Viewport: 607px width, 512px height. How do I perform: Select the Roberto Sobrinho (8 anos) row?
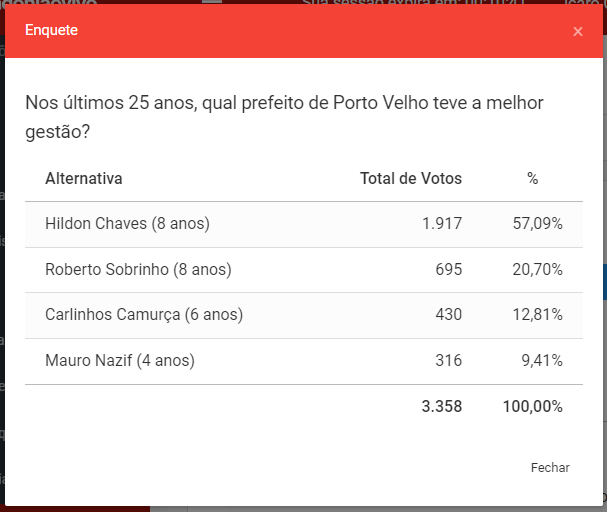(138, 269)
